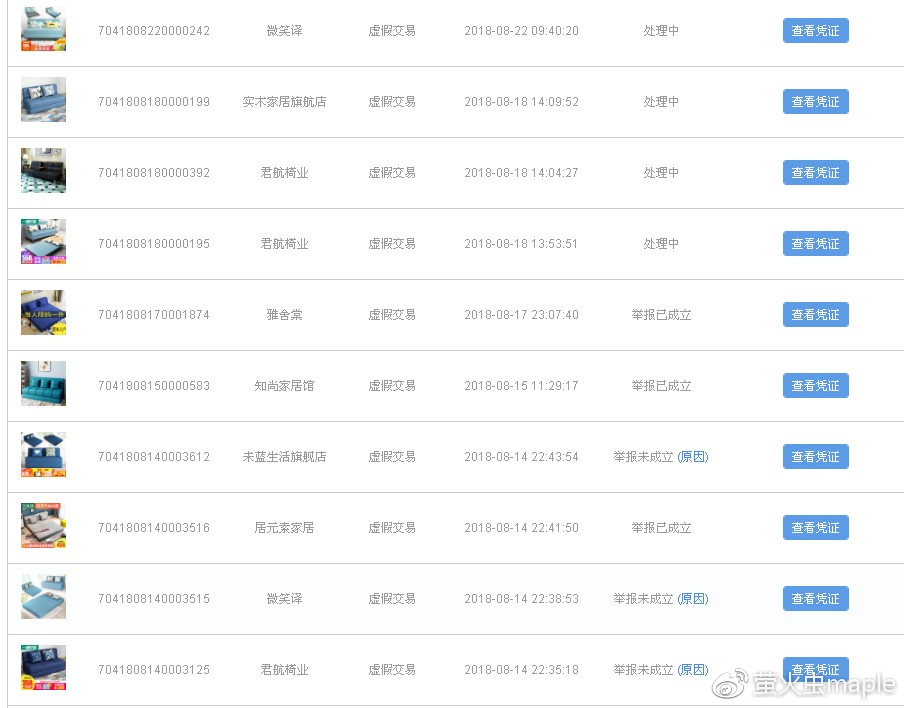Select report number 7041808150000583
This screenshot has height=708, width=904.
coord(154,385)
